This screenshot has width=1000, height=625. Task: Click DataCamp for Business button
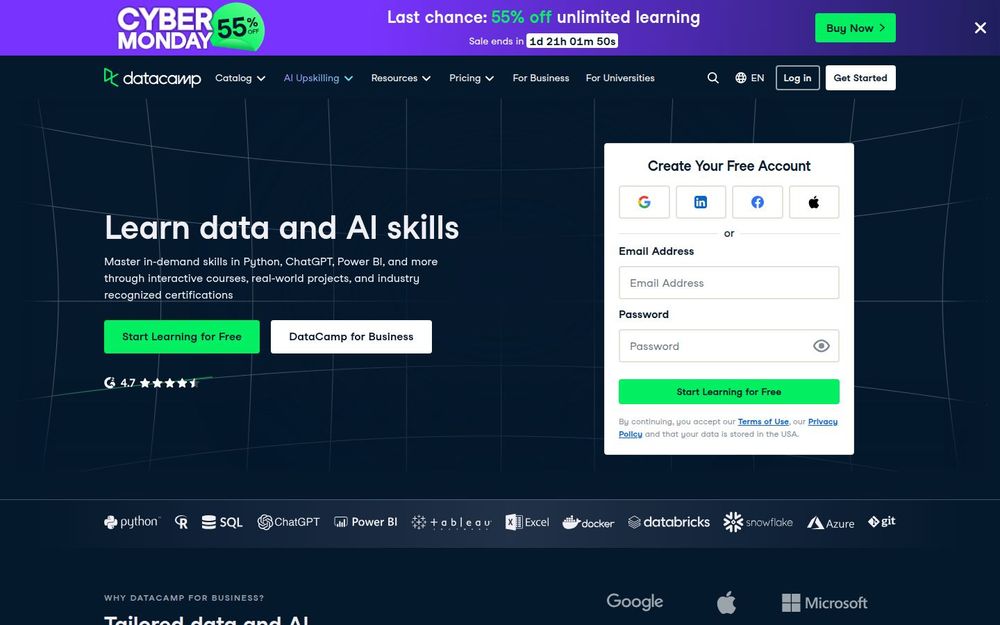[351, 337]
